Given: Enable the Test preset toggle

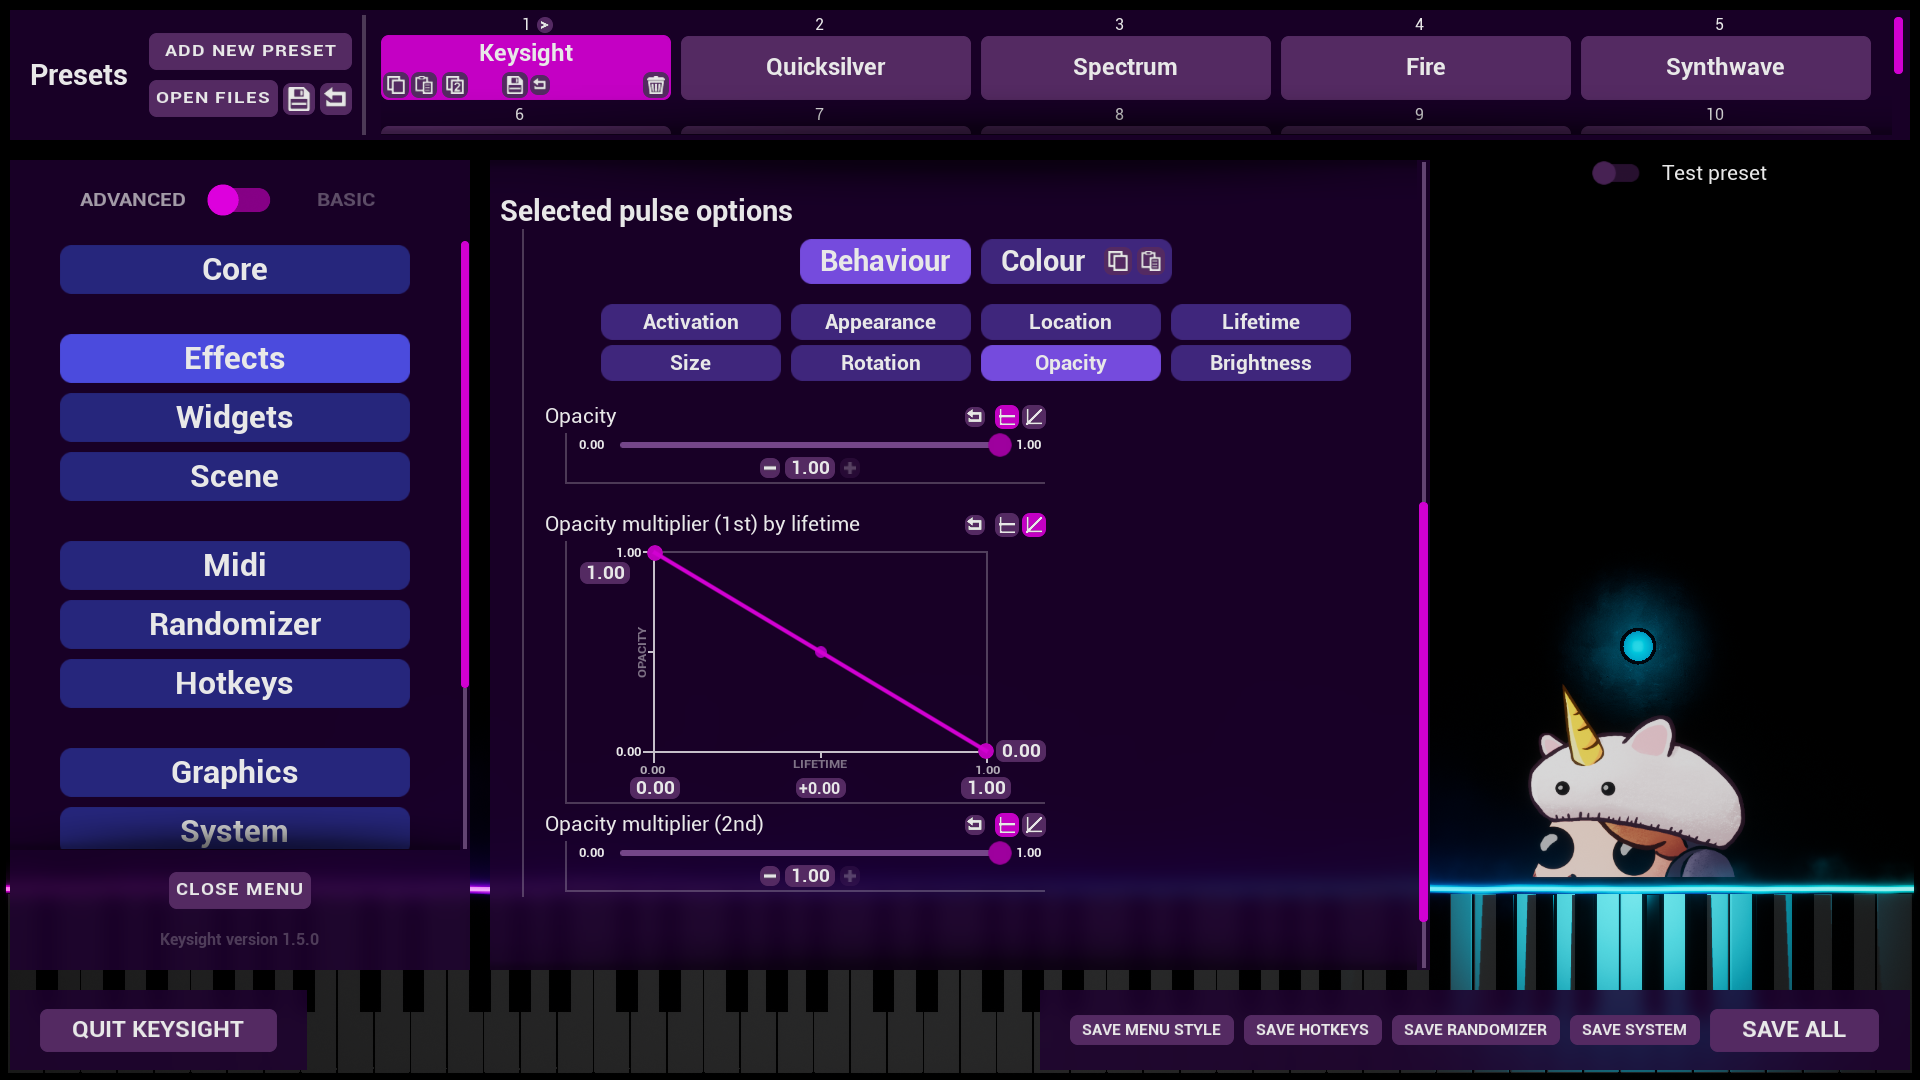Looking at the screenshot, I should (1615, 173).
